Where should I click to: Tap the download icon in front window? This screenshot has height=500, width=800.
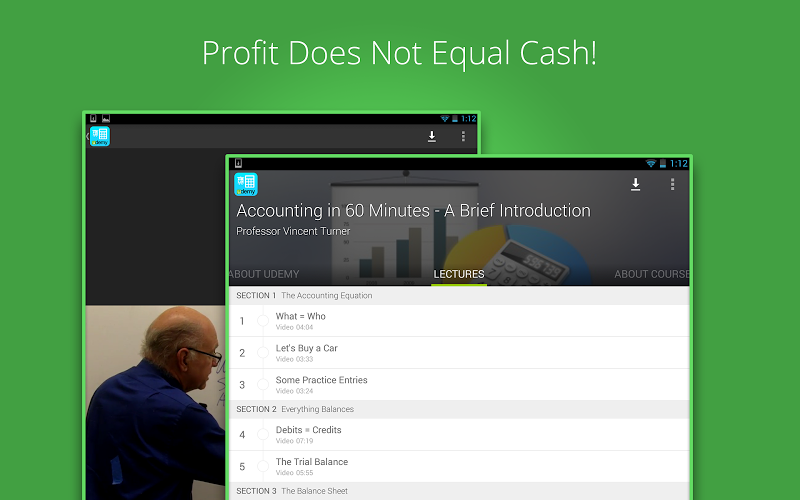click(x=635, y=185)
